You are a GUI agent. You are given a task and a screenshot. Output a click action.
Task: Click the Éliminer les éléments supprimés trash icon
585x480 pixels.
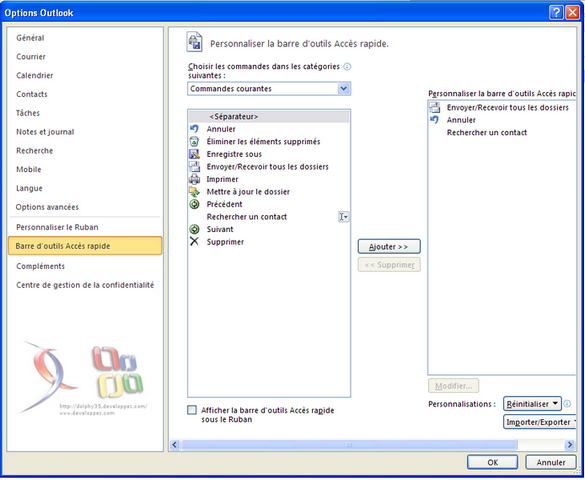tap(194, 141)
